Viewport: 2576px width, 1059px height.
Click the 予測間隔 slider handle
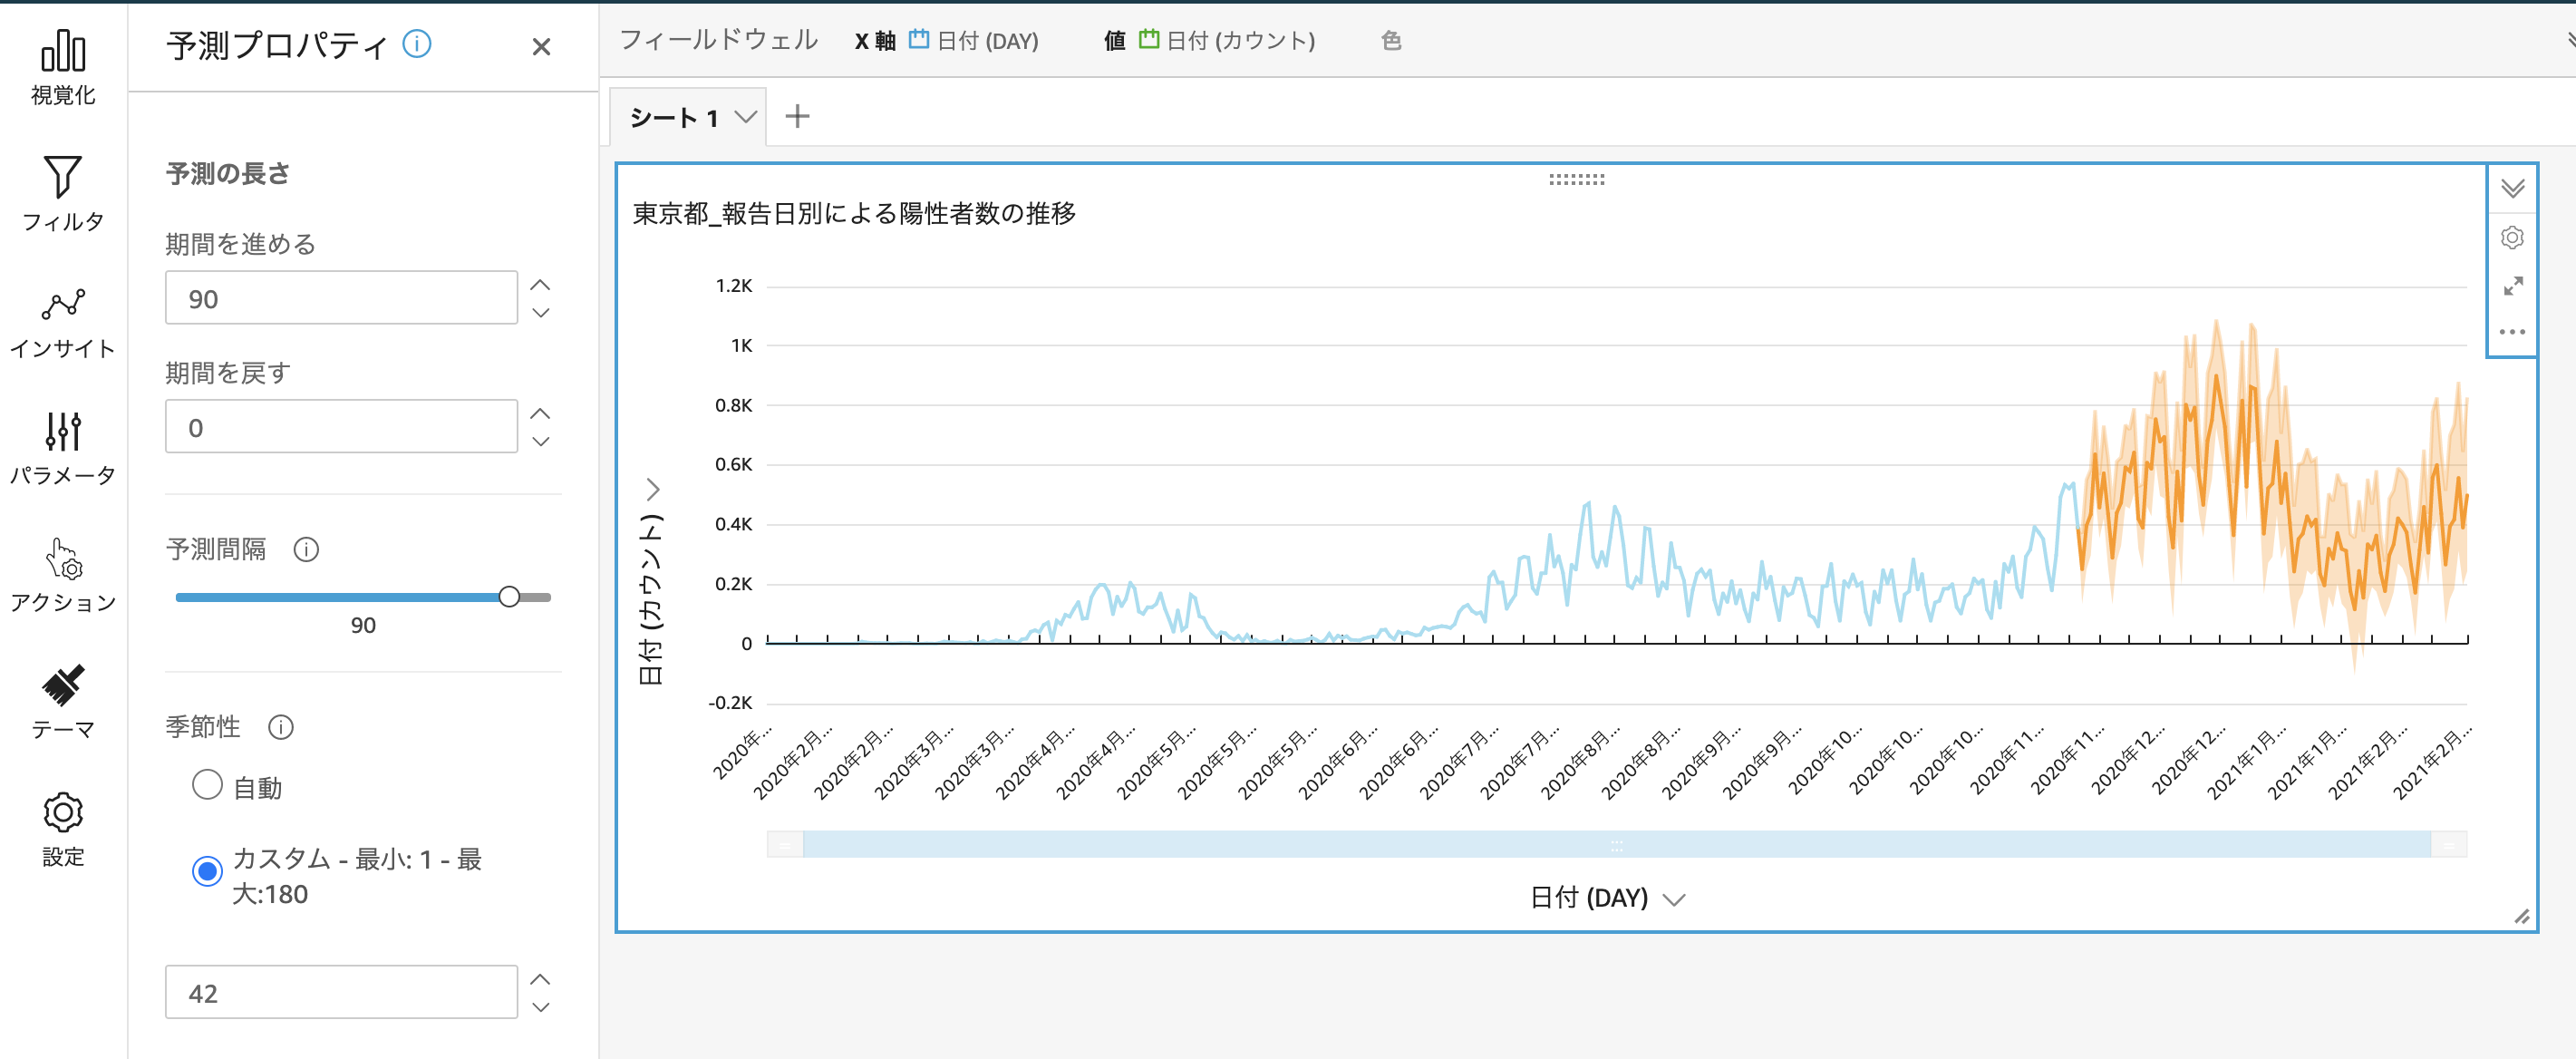pos(509,597)
